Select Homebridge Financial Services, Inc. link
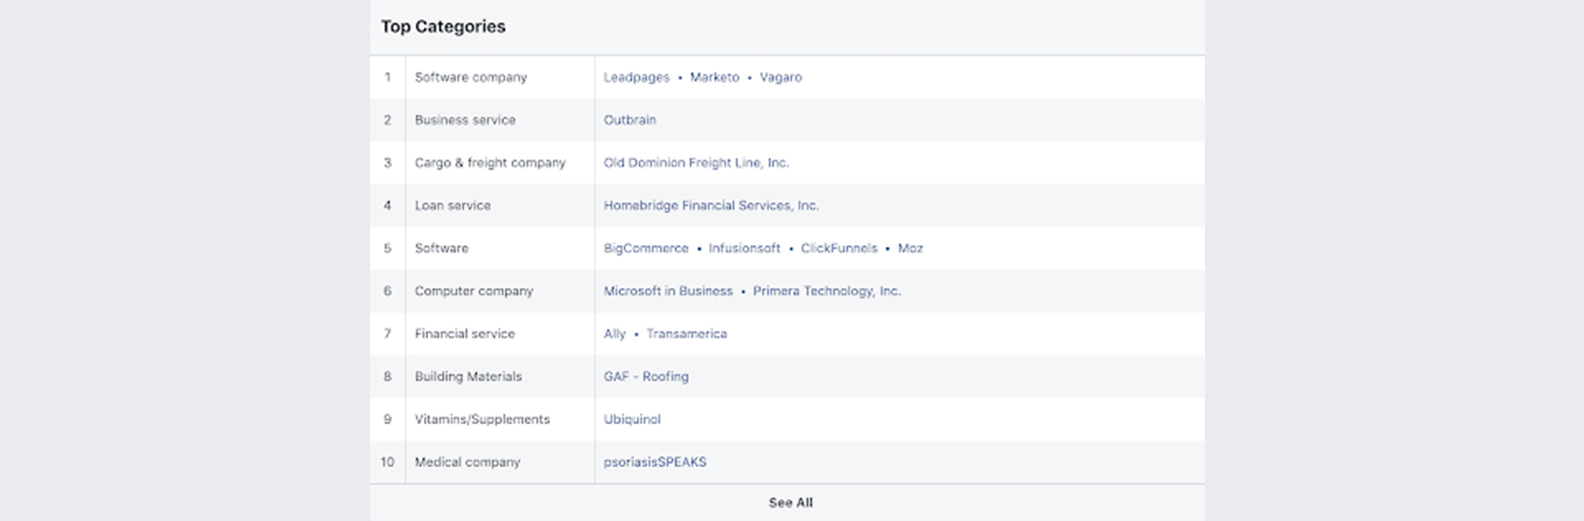1584x521 pixels. coord(711,206)
